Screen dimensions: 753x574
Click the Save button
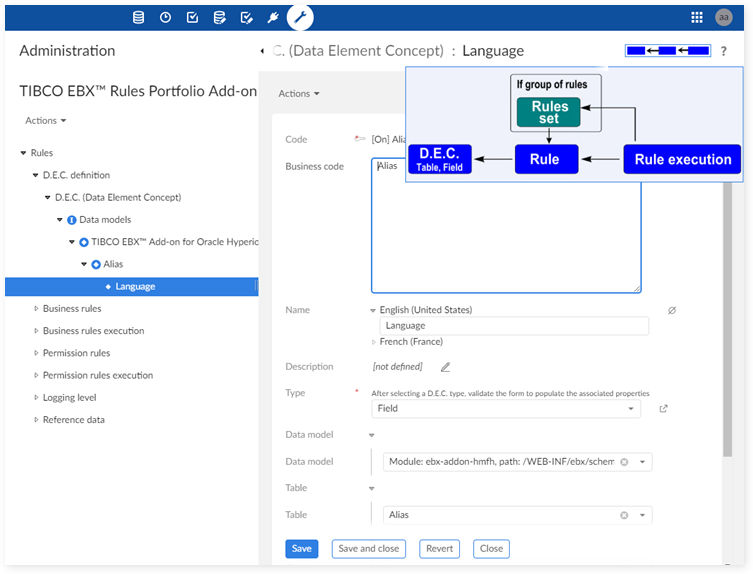pos(302,549)
